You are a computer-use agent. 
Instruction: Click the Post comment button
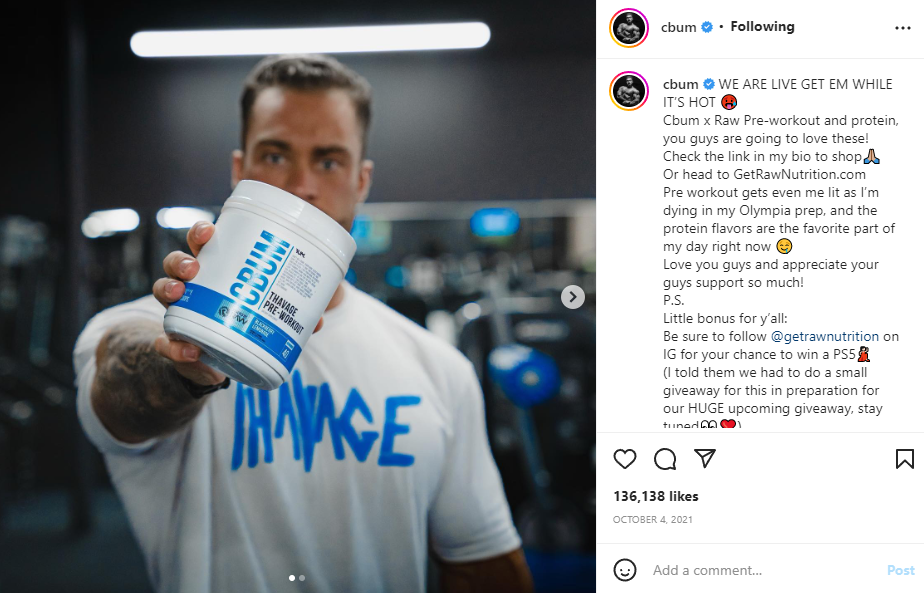point(900,570)
